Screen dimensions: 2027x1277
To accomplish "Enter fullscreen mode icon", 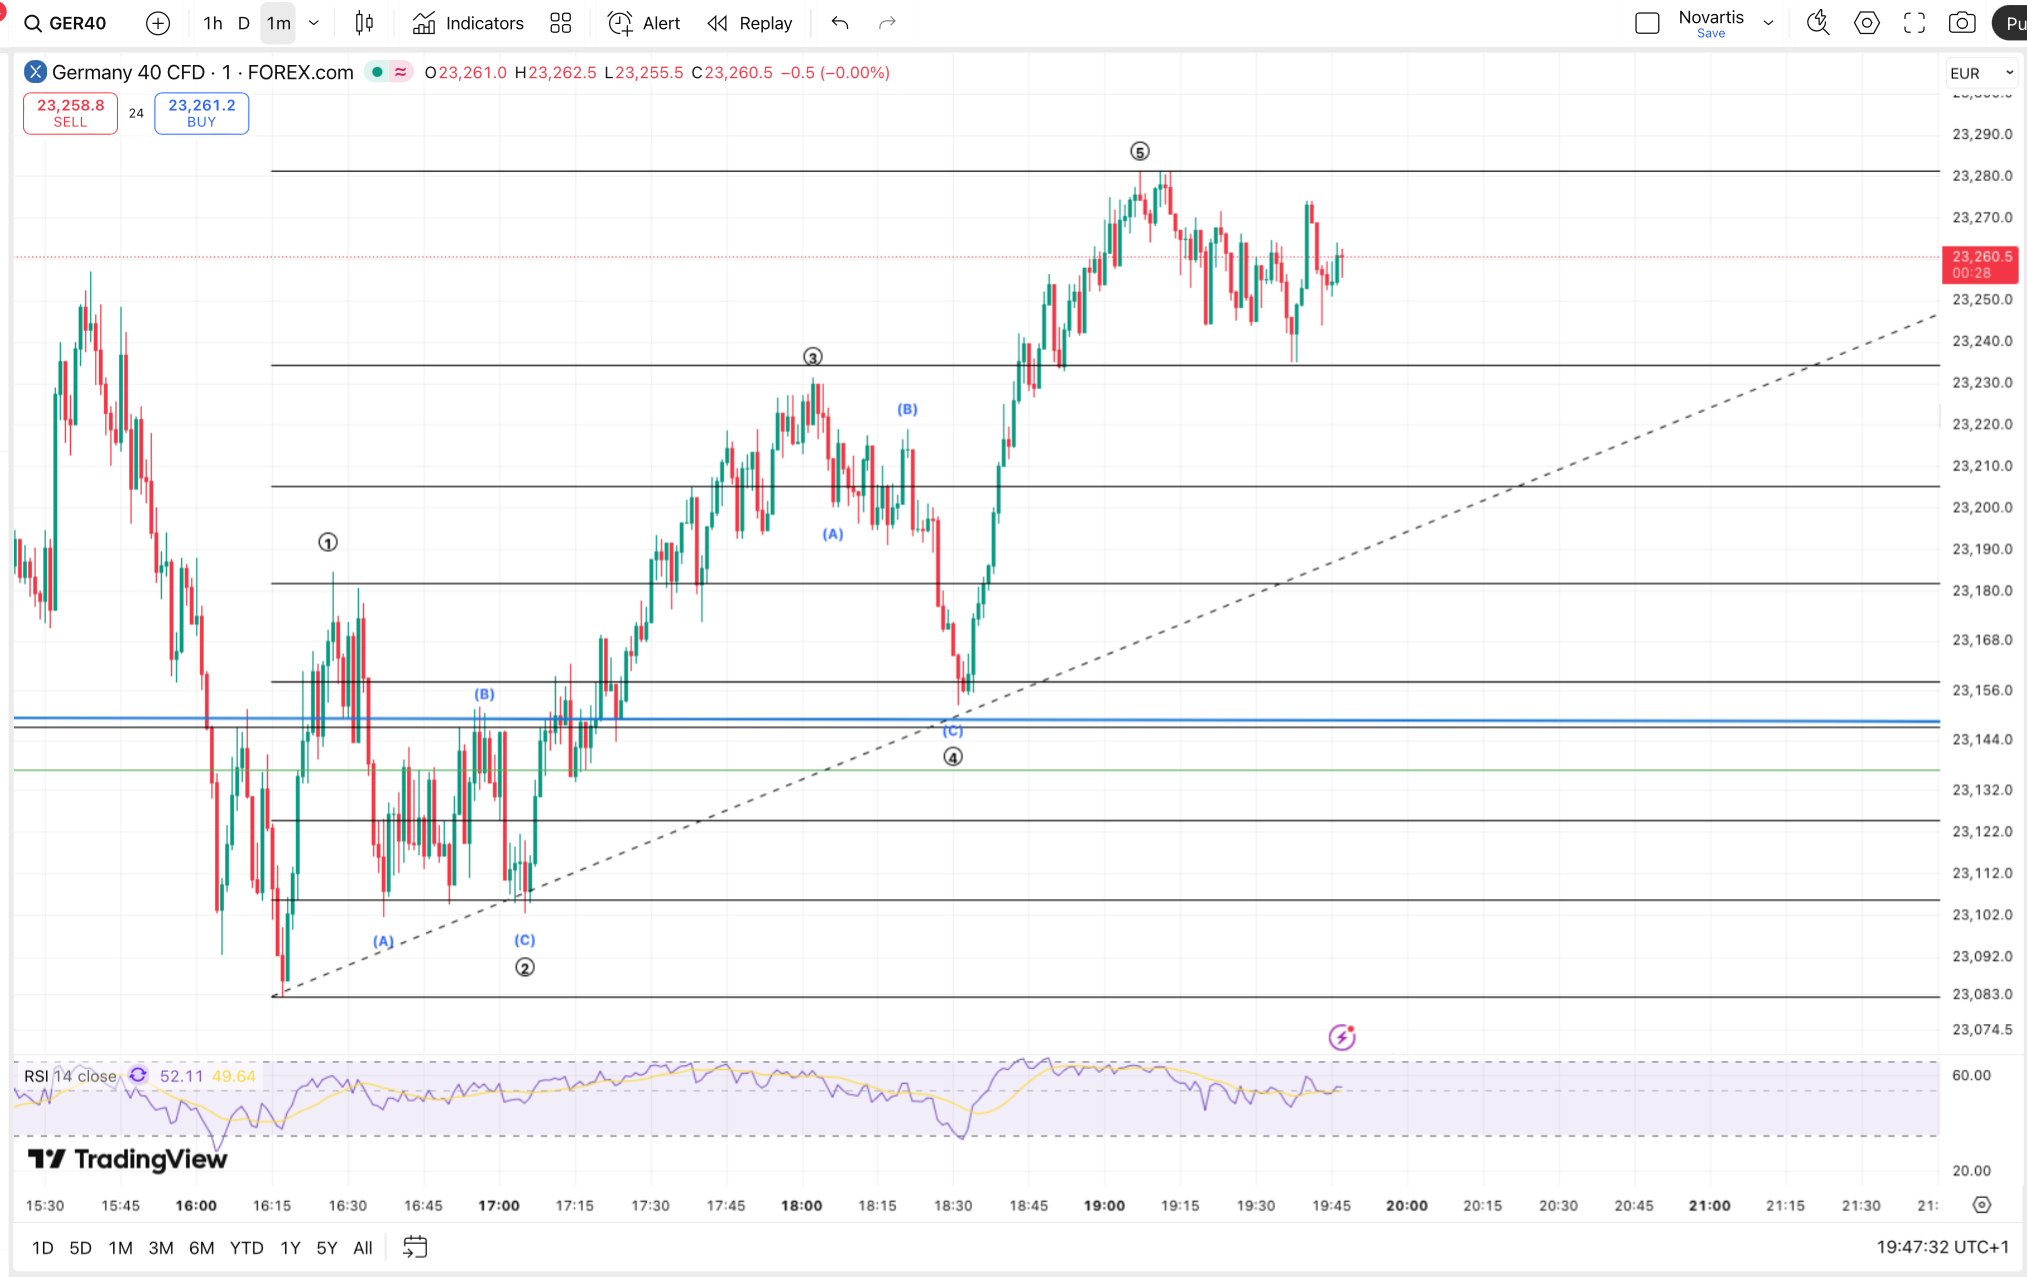I will (1914, 23).
